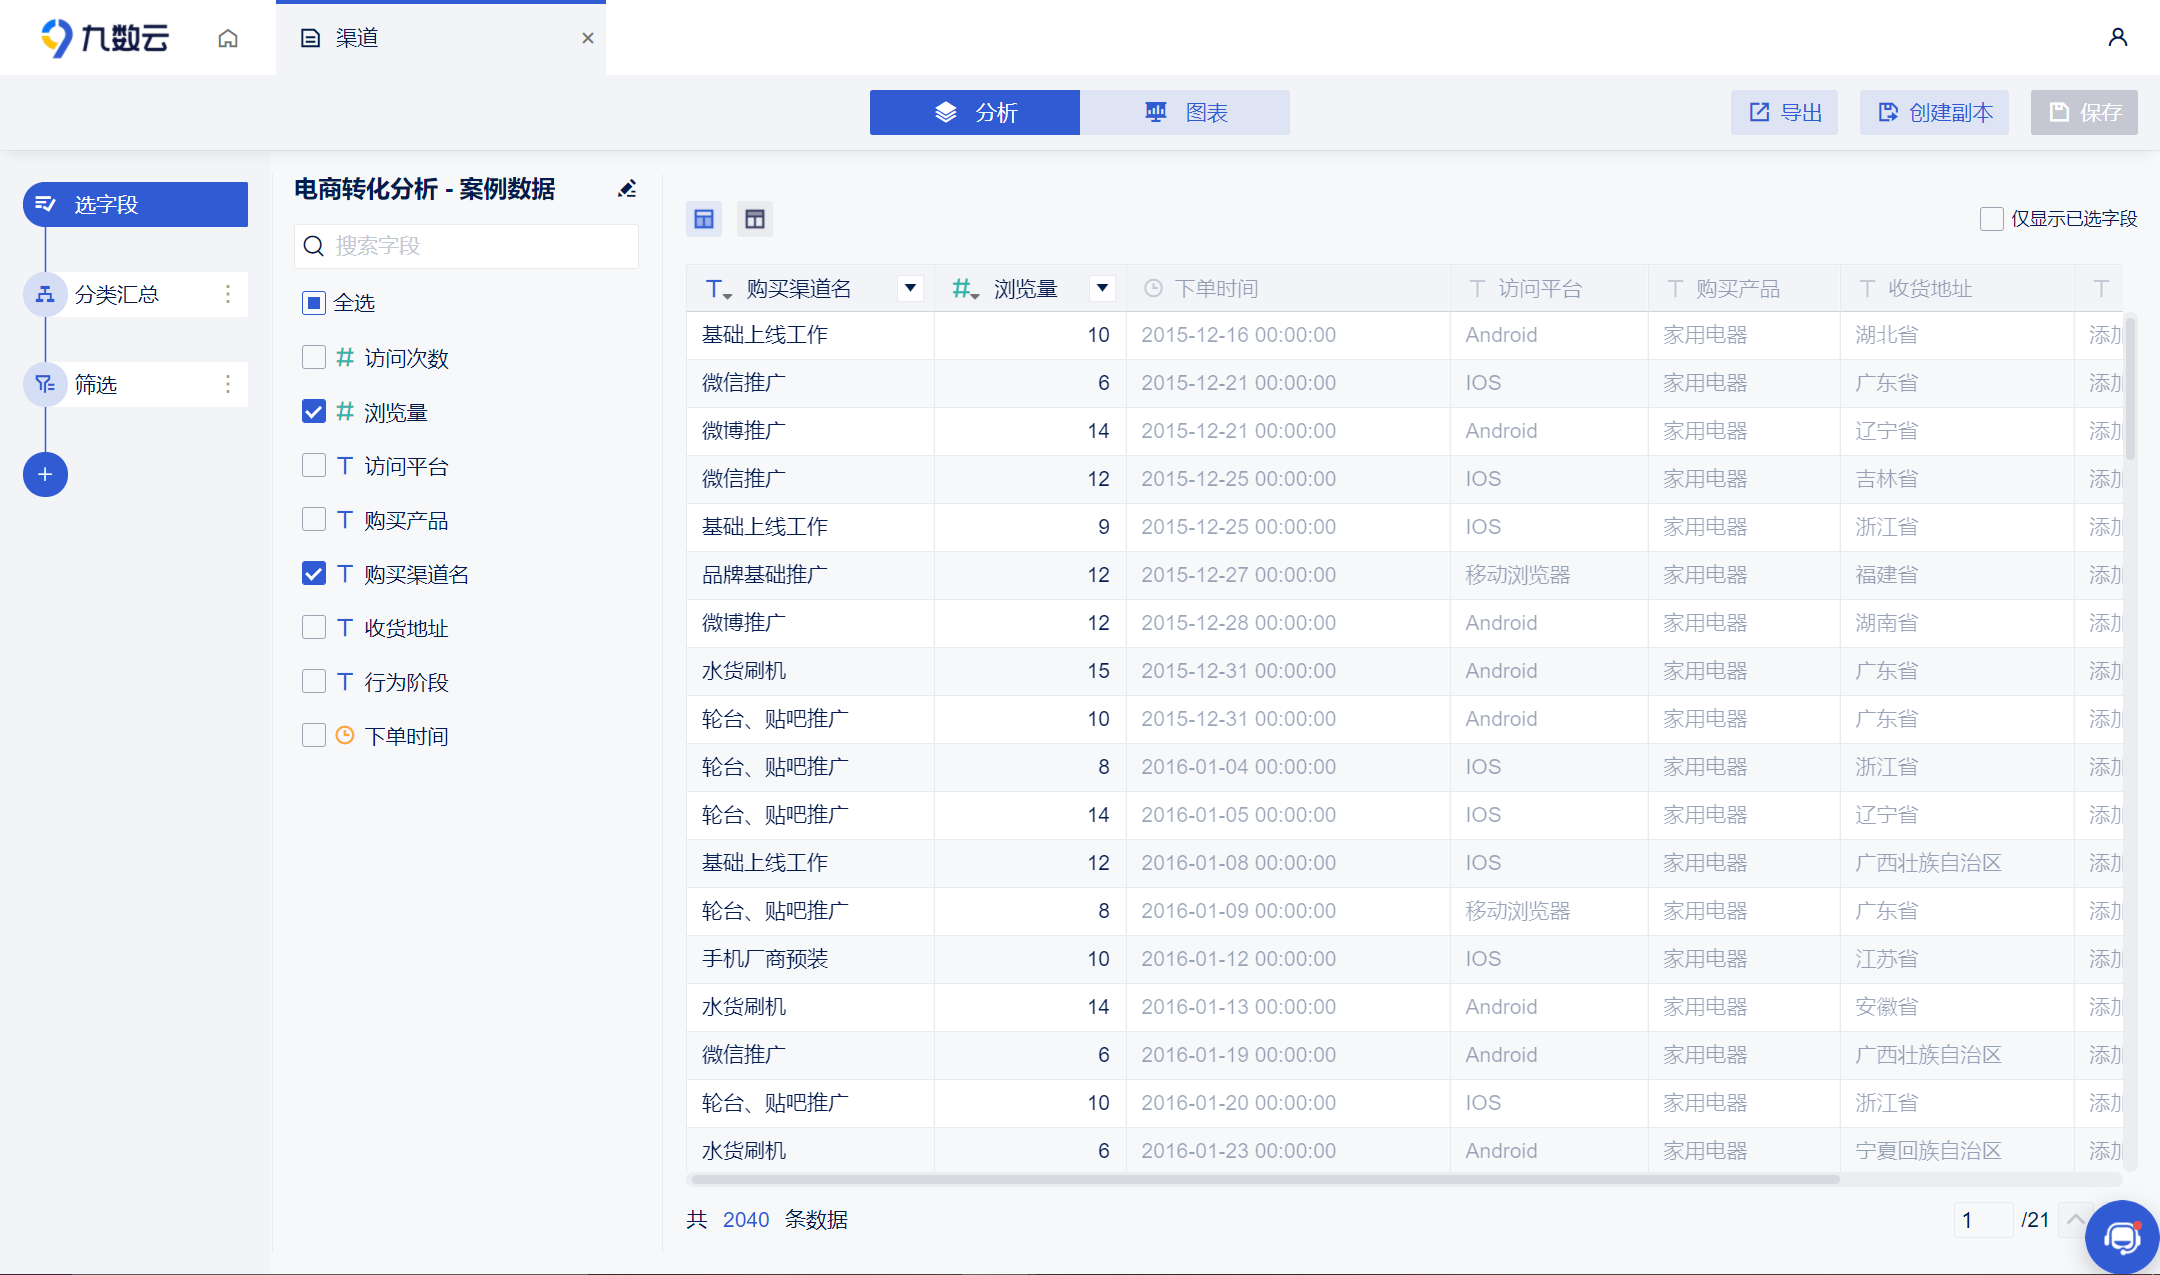
Task: Switch to the 图表 tab
Action: coord(1185,113)
